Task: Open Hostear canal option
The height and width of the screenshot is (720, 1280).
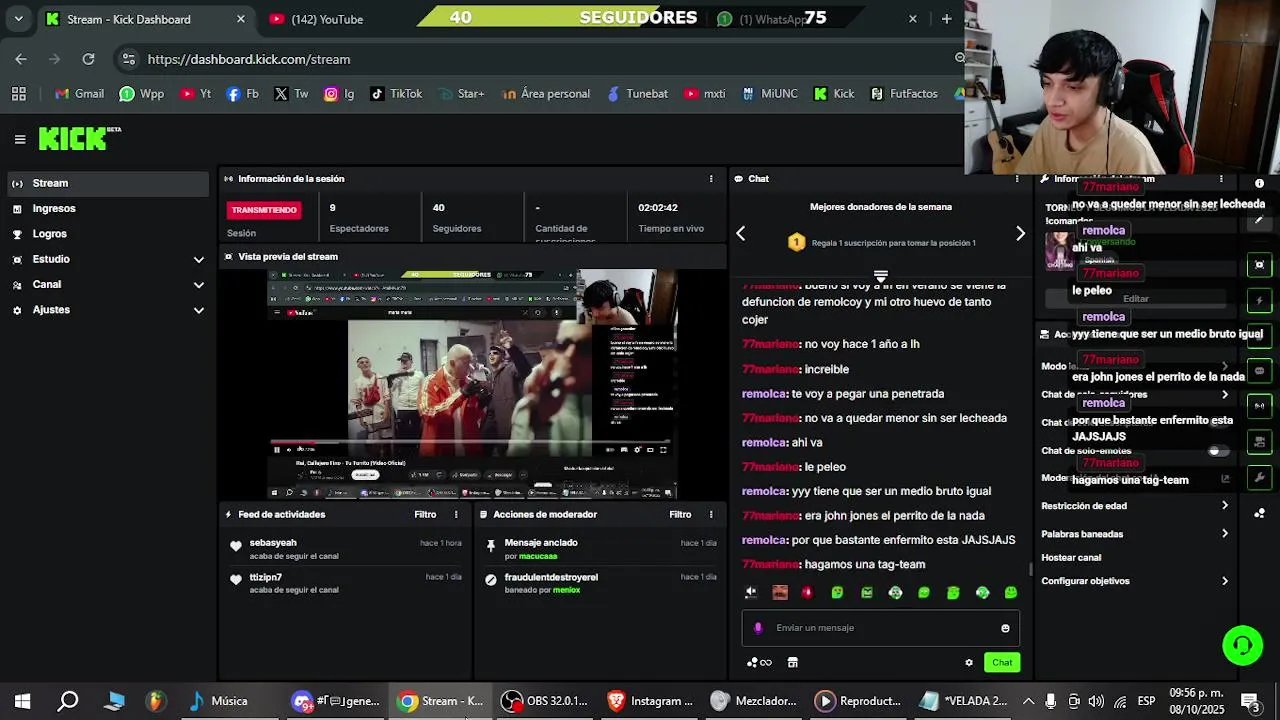Action: click(x=1071, y=558)
